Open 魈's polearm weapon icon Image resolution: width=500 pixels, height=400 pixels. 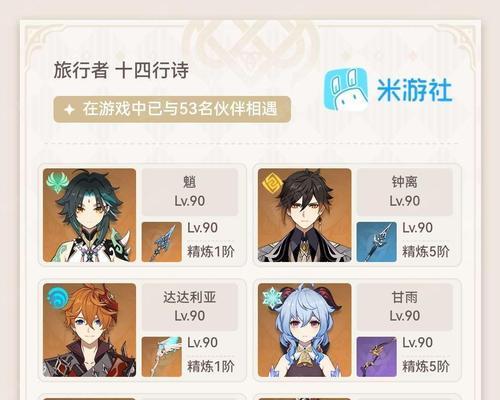[x=162, y=242]
